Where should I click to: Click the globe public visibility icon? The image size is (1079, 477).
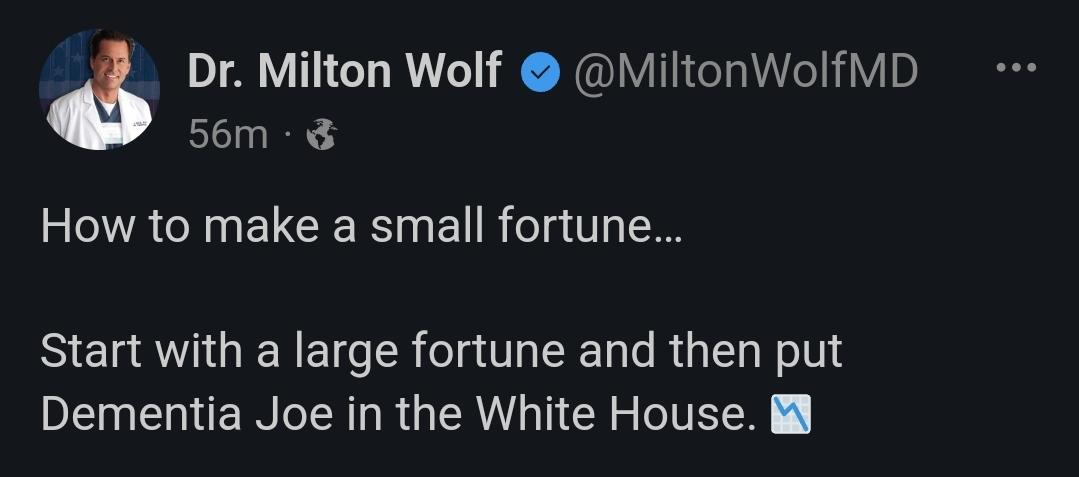pyautogui.click(x=321, y=134)
